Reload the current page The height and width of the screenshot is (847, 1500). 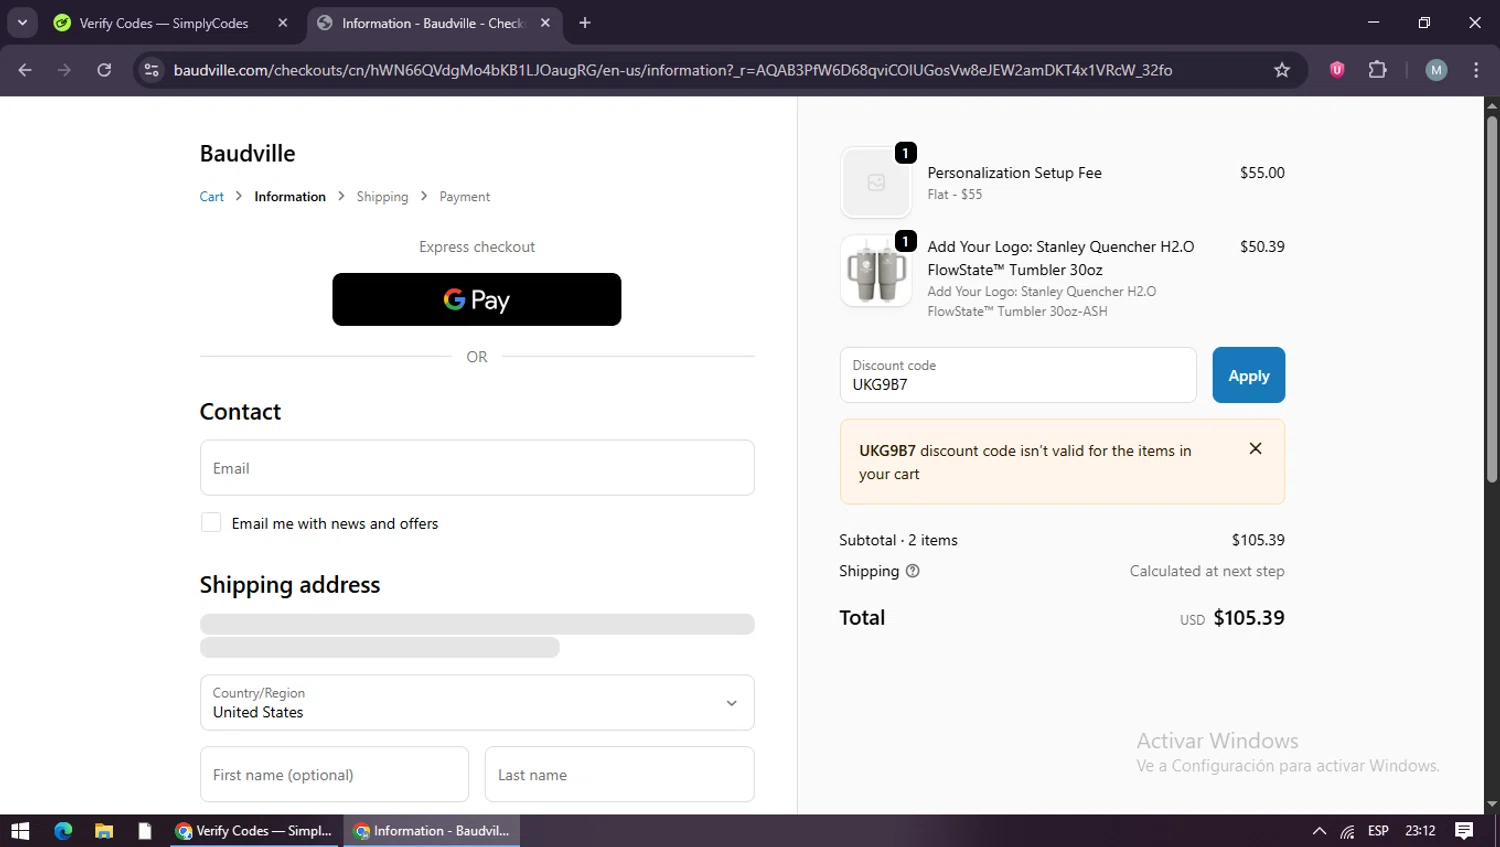[x=104, y=70]
